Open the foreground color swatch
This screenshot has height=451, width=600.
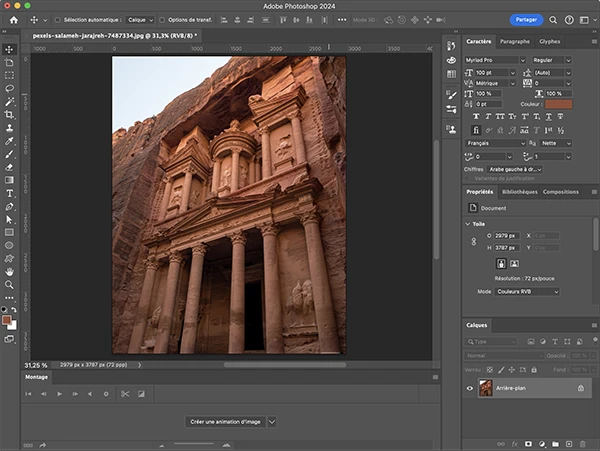(6, 320)
